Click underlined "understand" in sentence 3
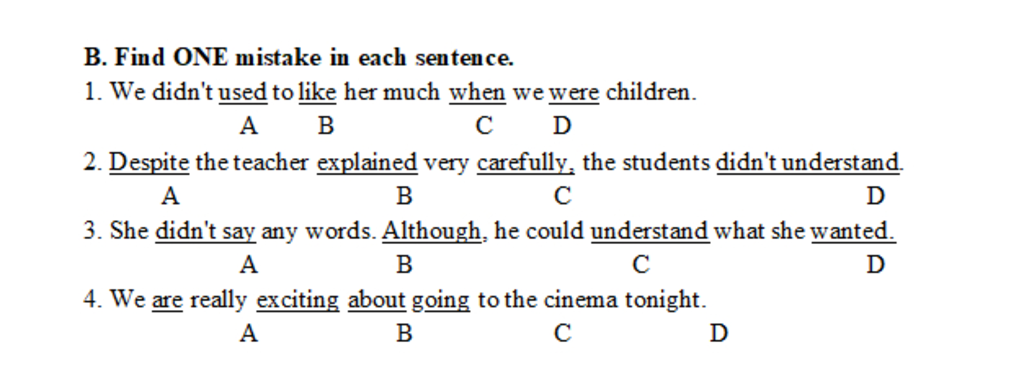This screenshot has width=1024, height=389. pos(650,231)
